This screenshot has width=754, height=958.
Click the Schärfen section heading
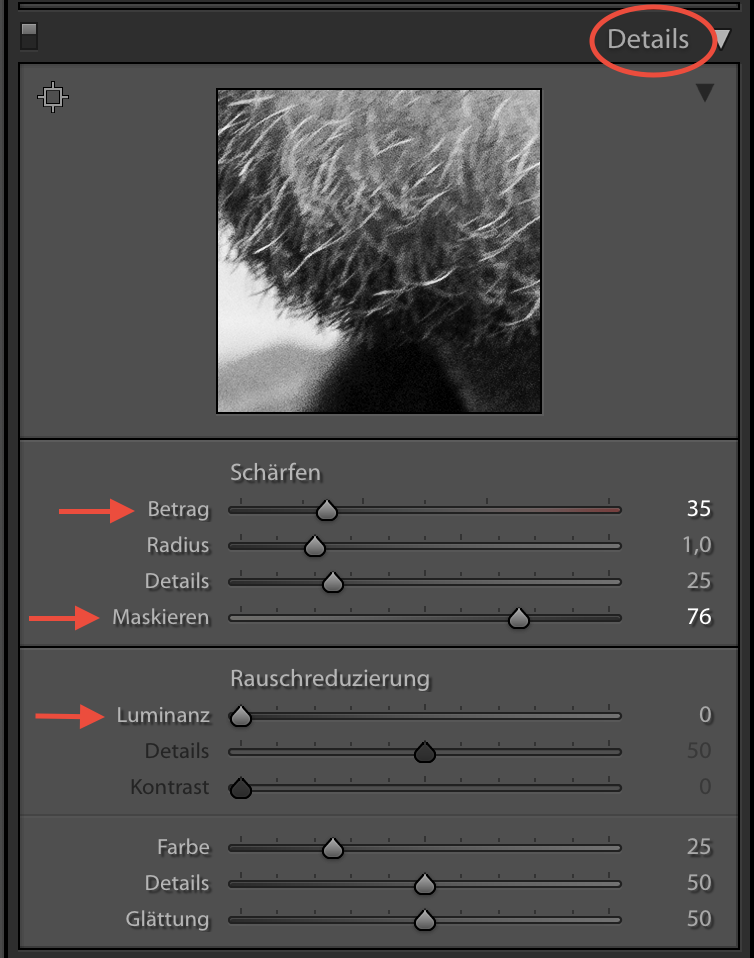click(x=276, y=471)
